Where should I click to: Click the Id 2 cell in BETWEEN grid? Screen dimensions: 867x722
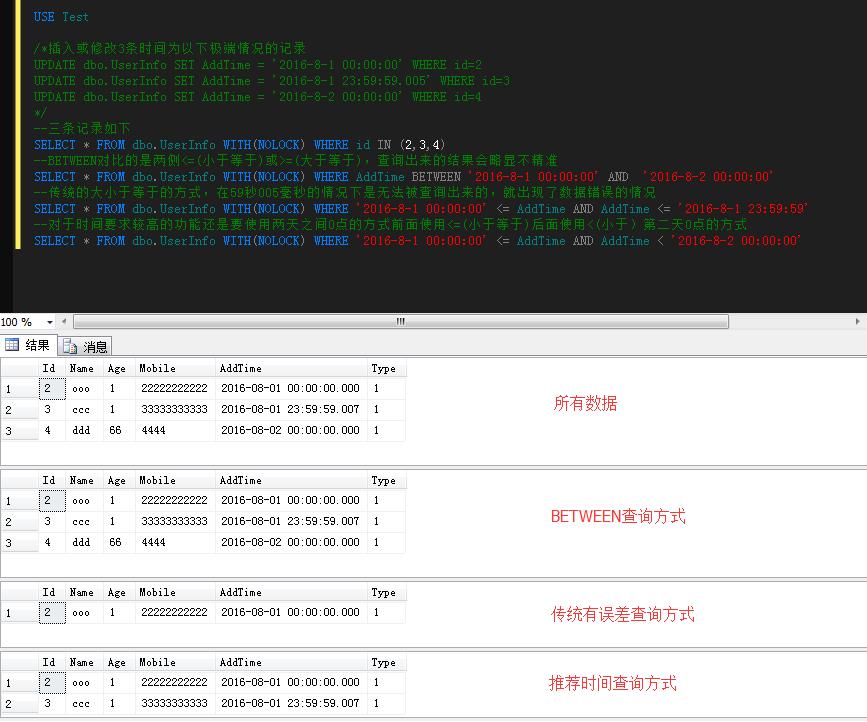pos(52,500)
